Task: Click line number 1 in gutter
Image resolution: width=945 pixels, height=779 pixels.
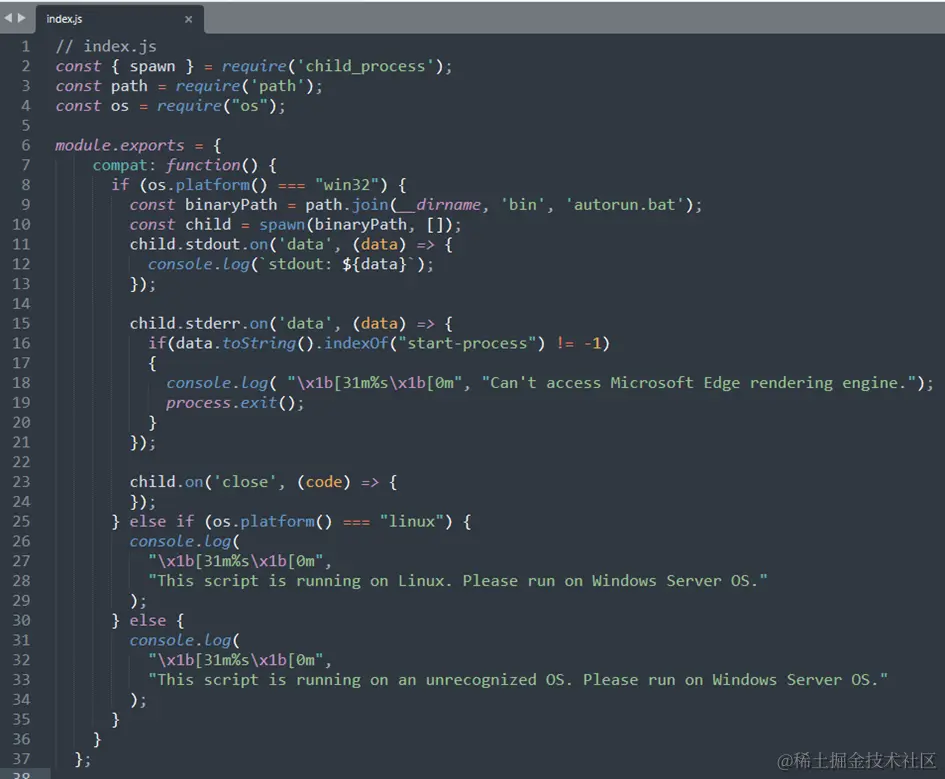Action: (x=25, y=46)
